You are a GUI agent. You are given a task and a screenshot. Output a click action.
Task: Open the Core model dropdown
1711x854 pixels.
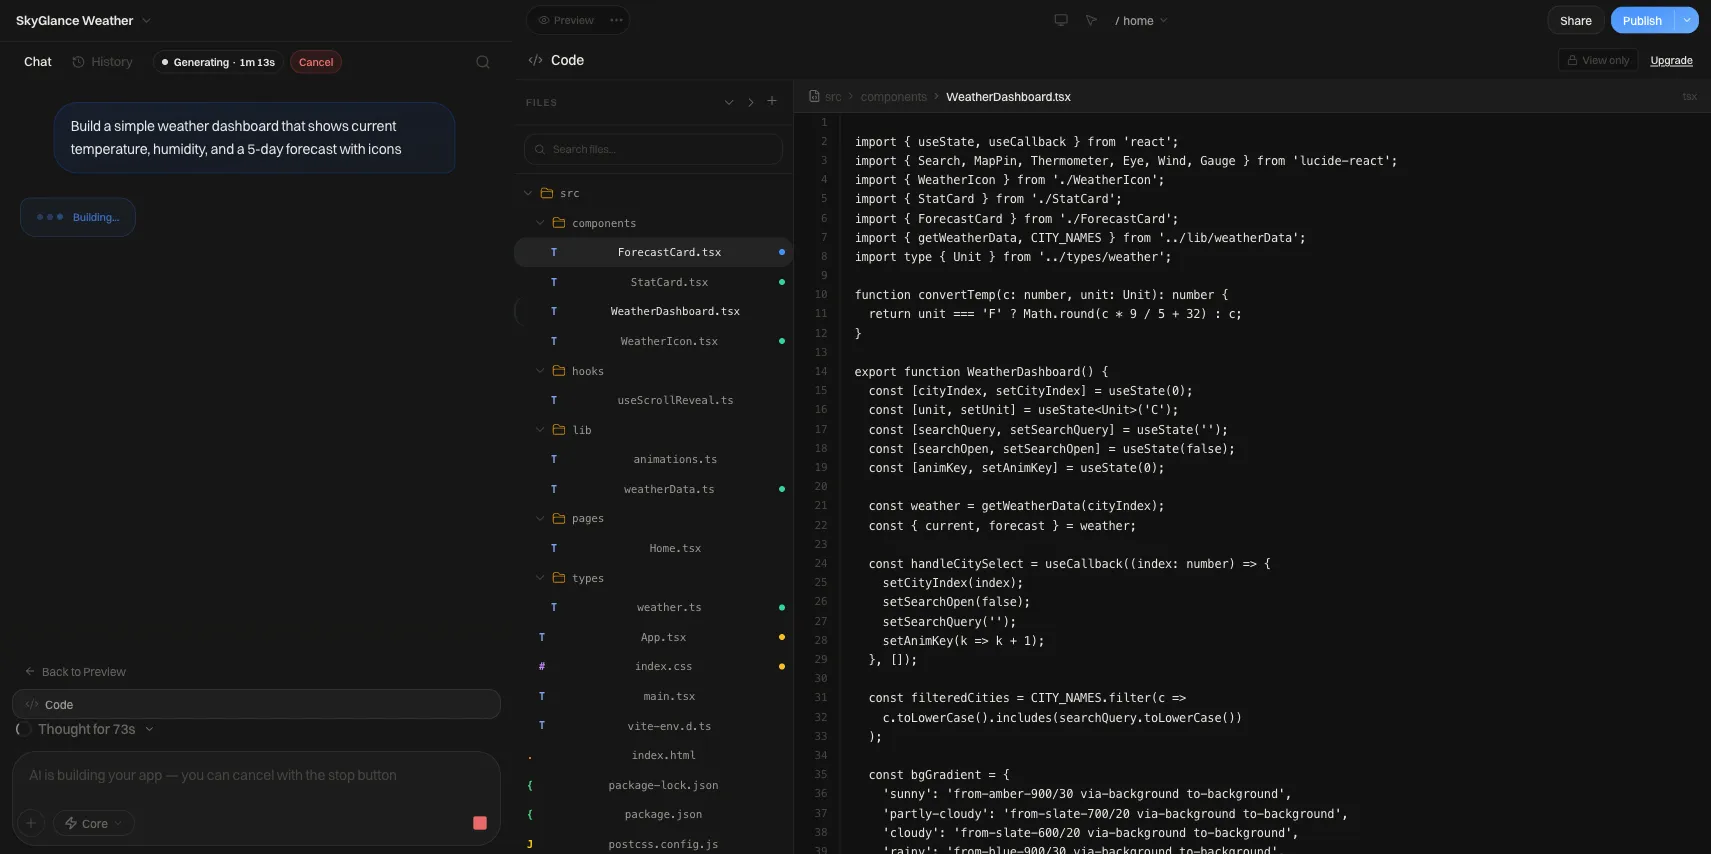[94, 823]
